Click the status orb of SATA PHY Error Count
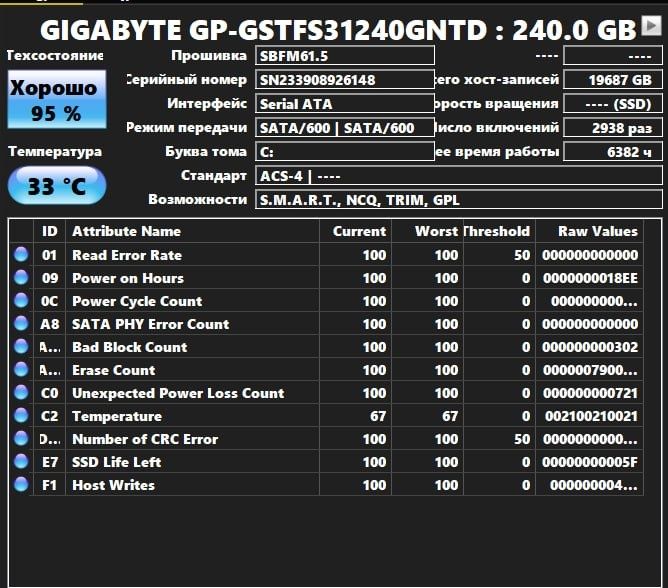The width and height of the screenshot is (668, 588). click(21, 323)
